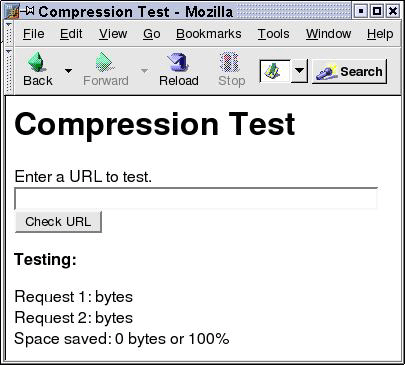Image resolution: width=405 pixels, height=365 pixels.
Task: Open the Forward history dropdown arrow
Action: tap(144, 71)
